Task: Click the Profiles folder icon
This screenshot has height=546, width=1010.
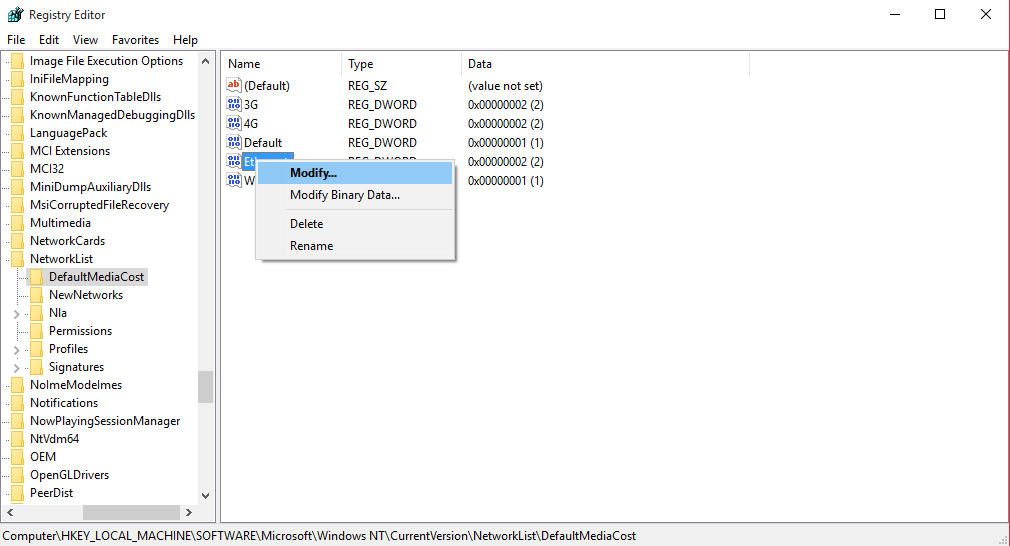Action: pos(36,349)
